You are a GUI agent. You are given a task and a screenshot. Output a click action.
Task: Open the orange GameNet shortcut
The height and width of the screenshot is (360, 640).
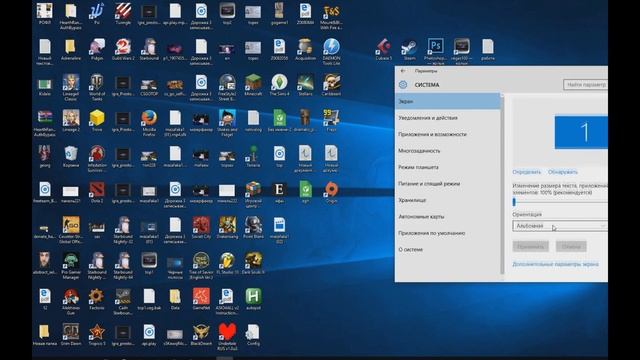201,298
